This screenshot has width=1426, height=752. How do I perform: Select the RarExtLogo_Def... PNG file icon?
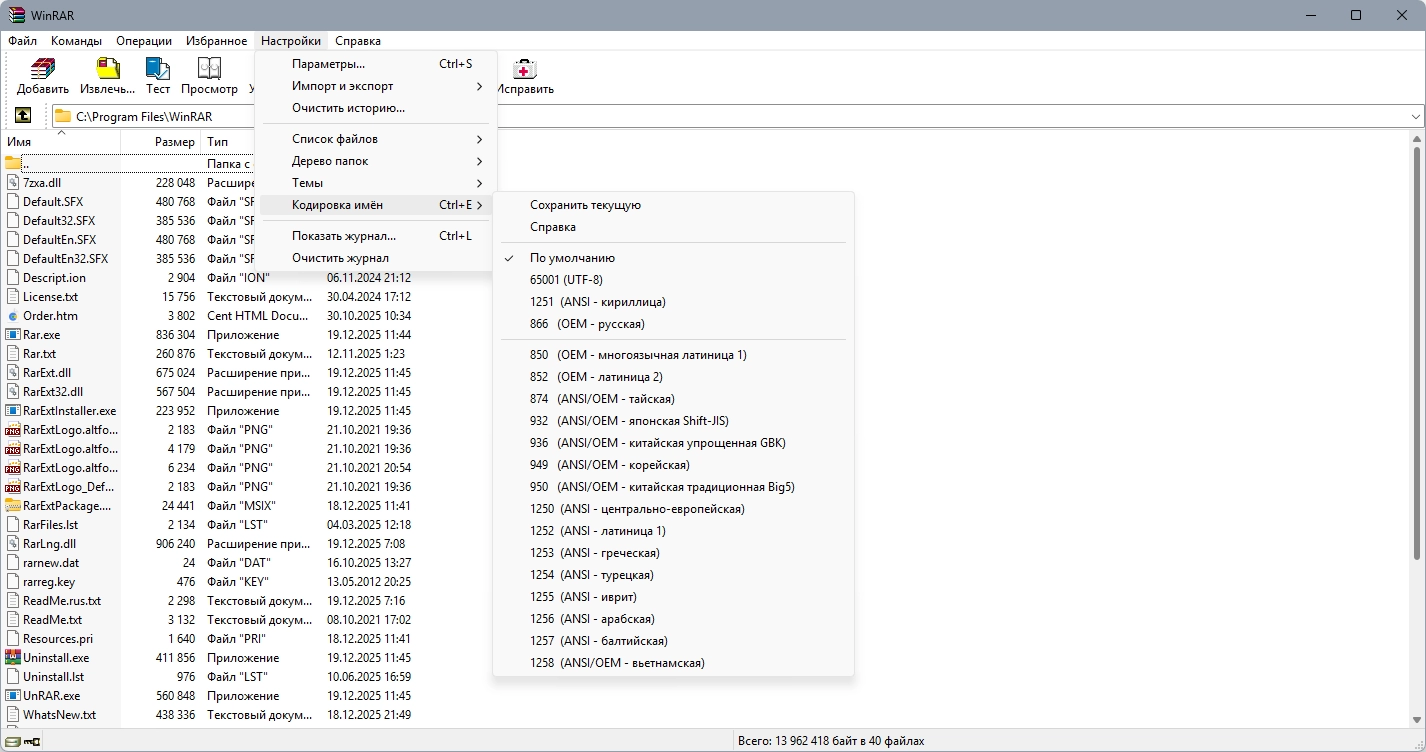tap(13, 487)
